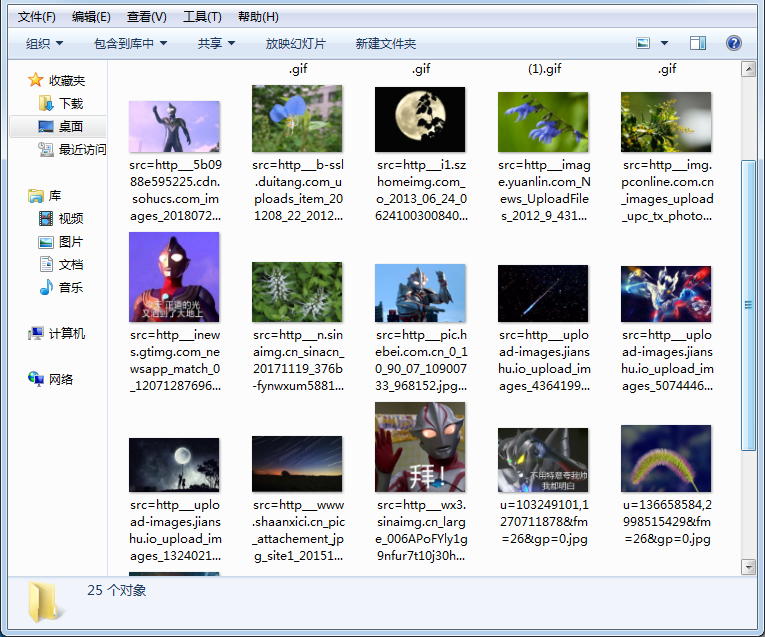The width and height of the screenshot is (765, 637).
Task: Click filename u=103249101,1270711878 jpg
Action: (x=544, y=522)
